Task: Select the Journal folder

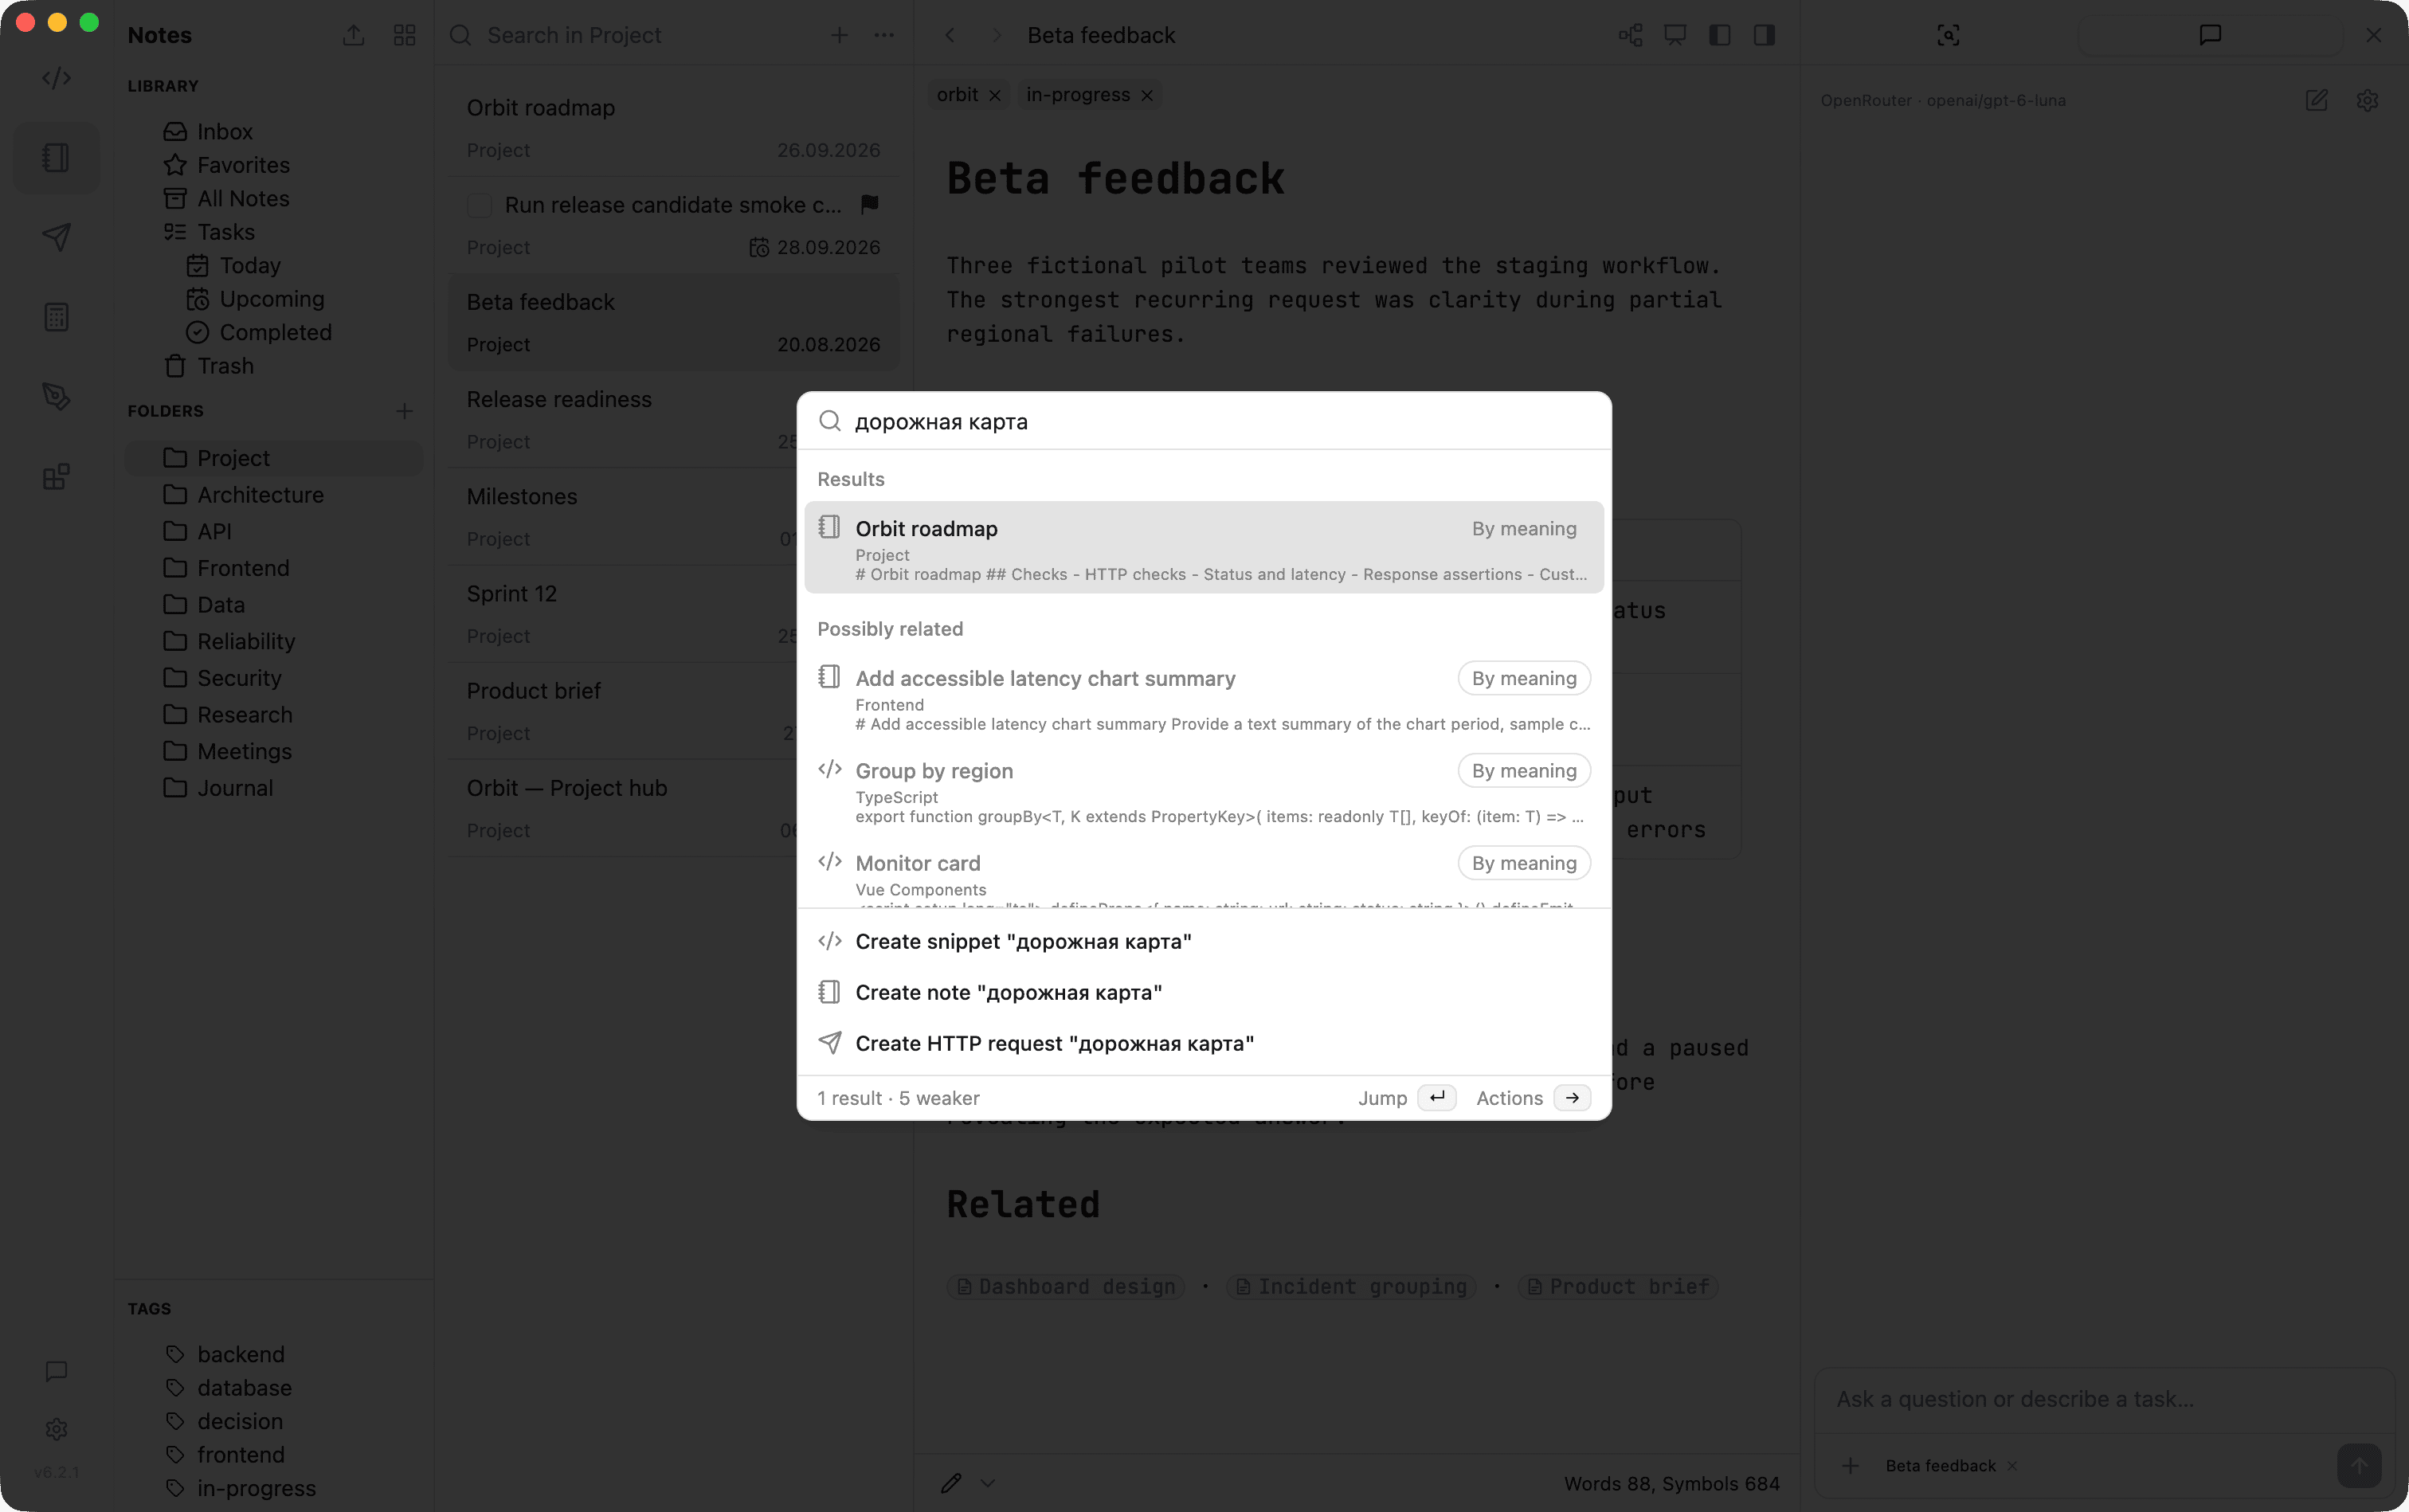Action: (x=273, y=788)
